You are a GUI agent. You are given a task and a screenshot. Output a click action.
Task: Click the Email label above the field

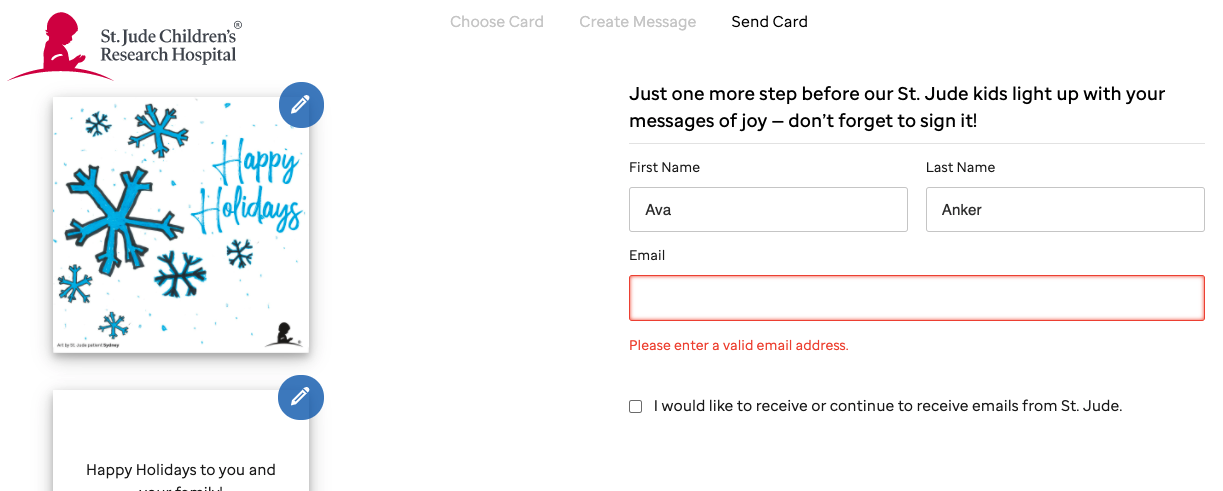point(647,255)
